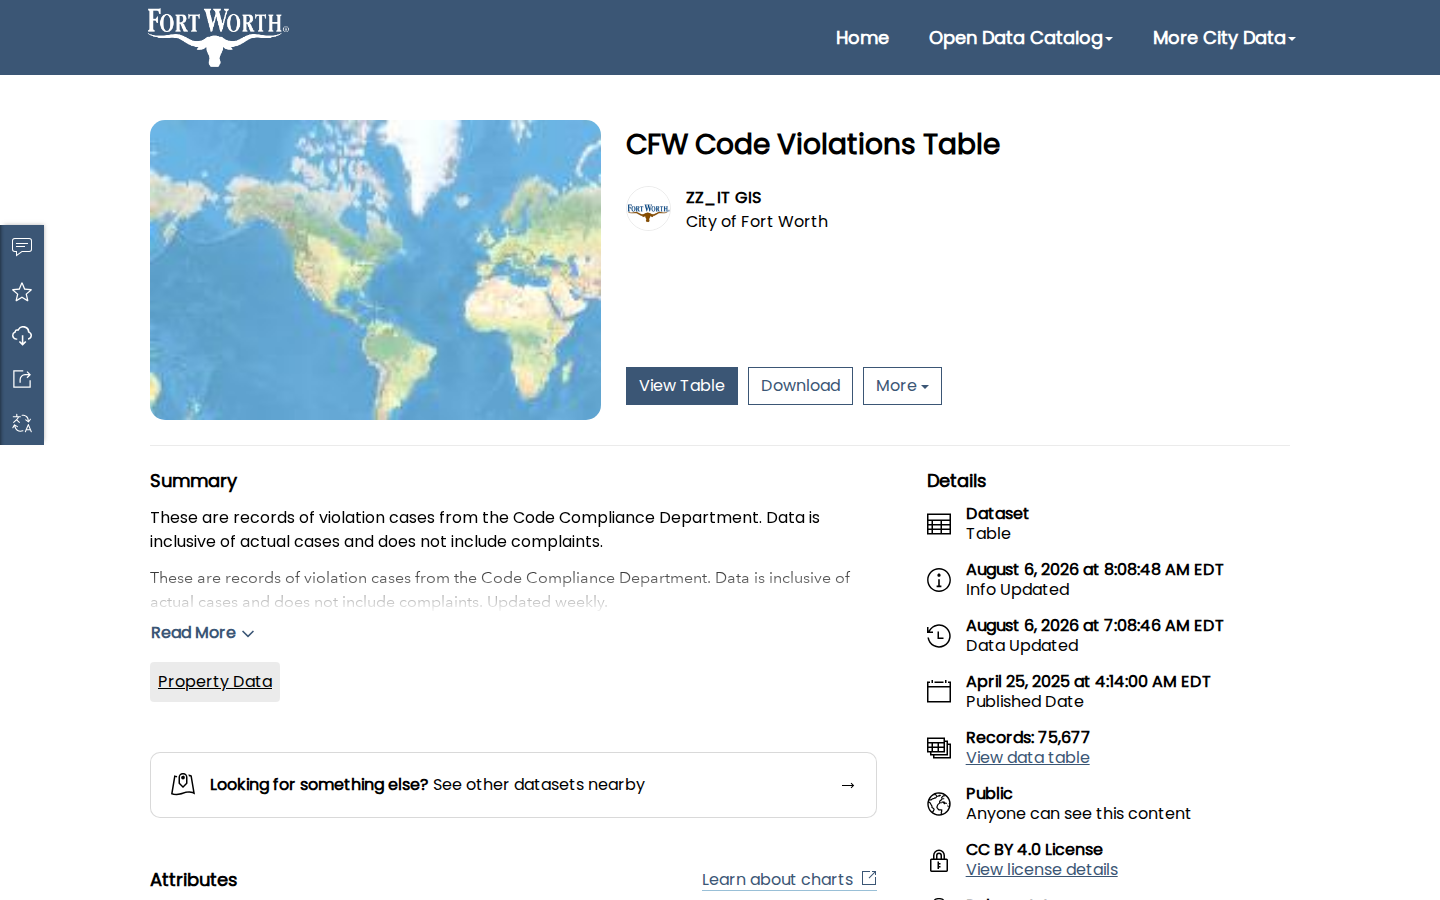Click the Download button

click(800, 386)
